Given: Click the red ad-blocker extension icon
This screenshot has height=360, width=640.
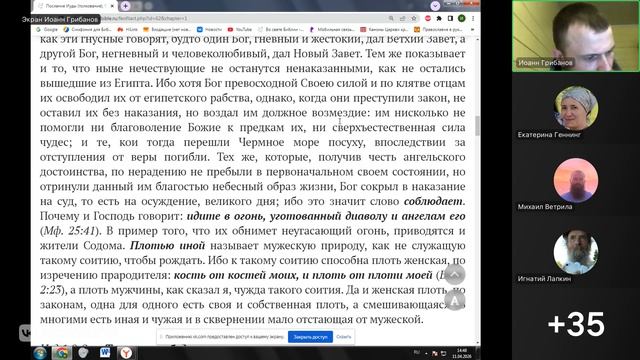Looking at the screenshot, I should point(428,18).
